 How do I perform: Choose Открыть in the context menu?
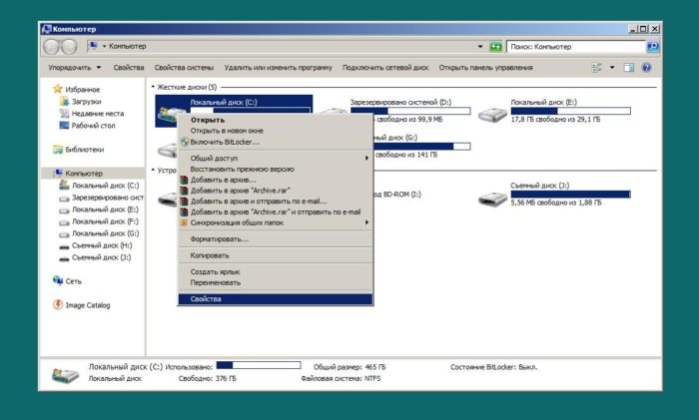pyautogui.click(x=275, y=120)
